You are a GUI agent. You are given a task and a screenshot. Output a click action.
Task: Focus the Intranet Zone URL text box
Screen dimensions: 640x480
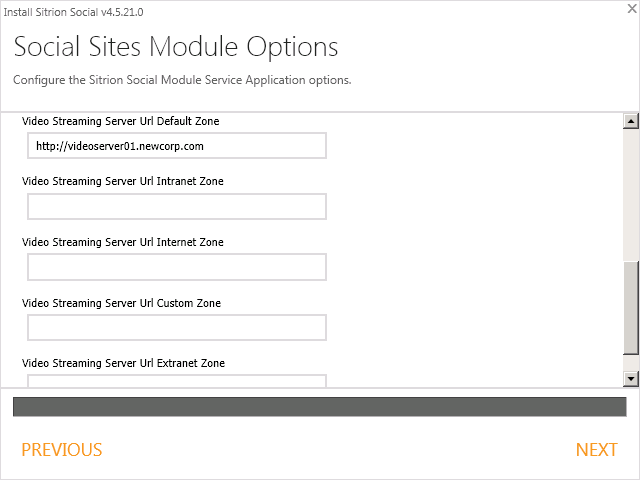point(176,207)
